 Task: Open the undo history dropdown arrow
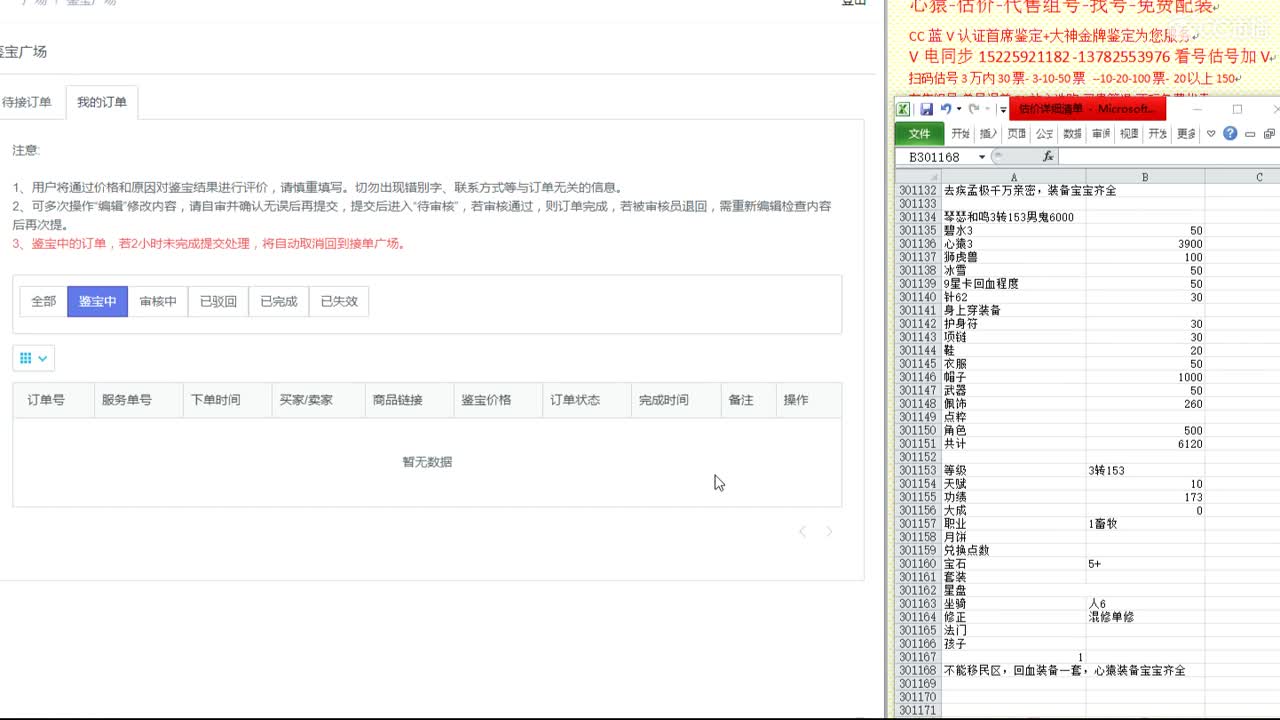click(958, 109)
